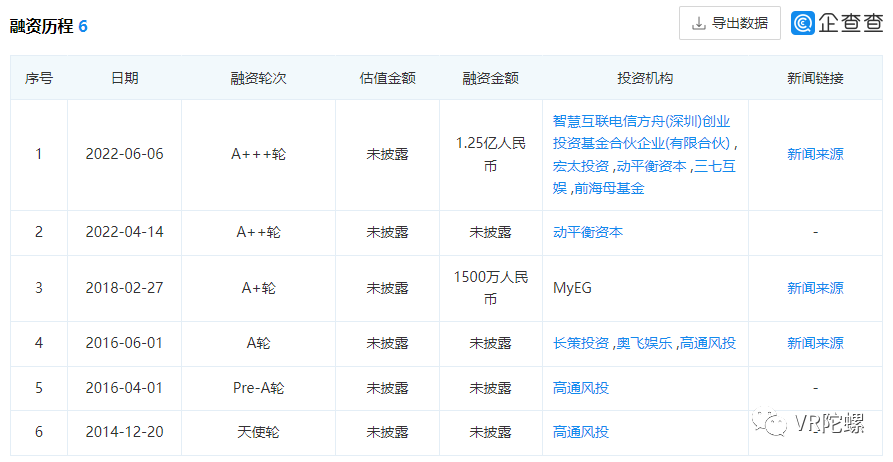893x462 pixels.
Task: Select the A++轮 round cell
Action: coord(259,232)
